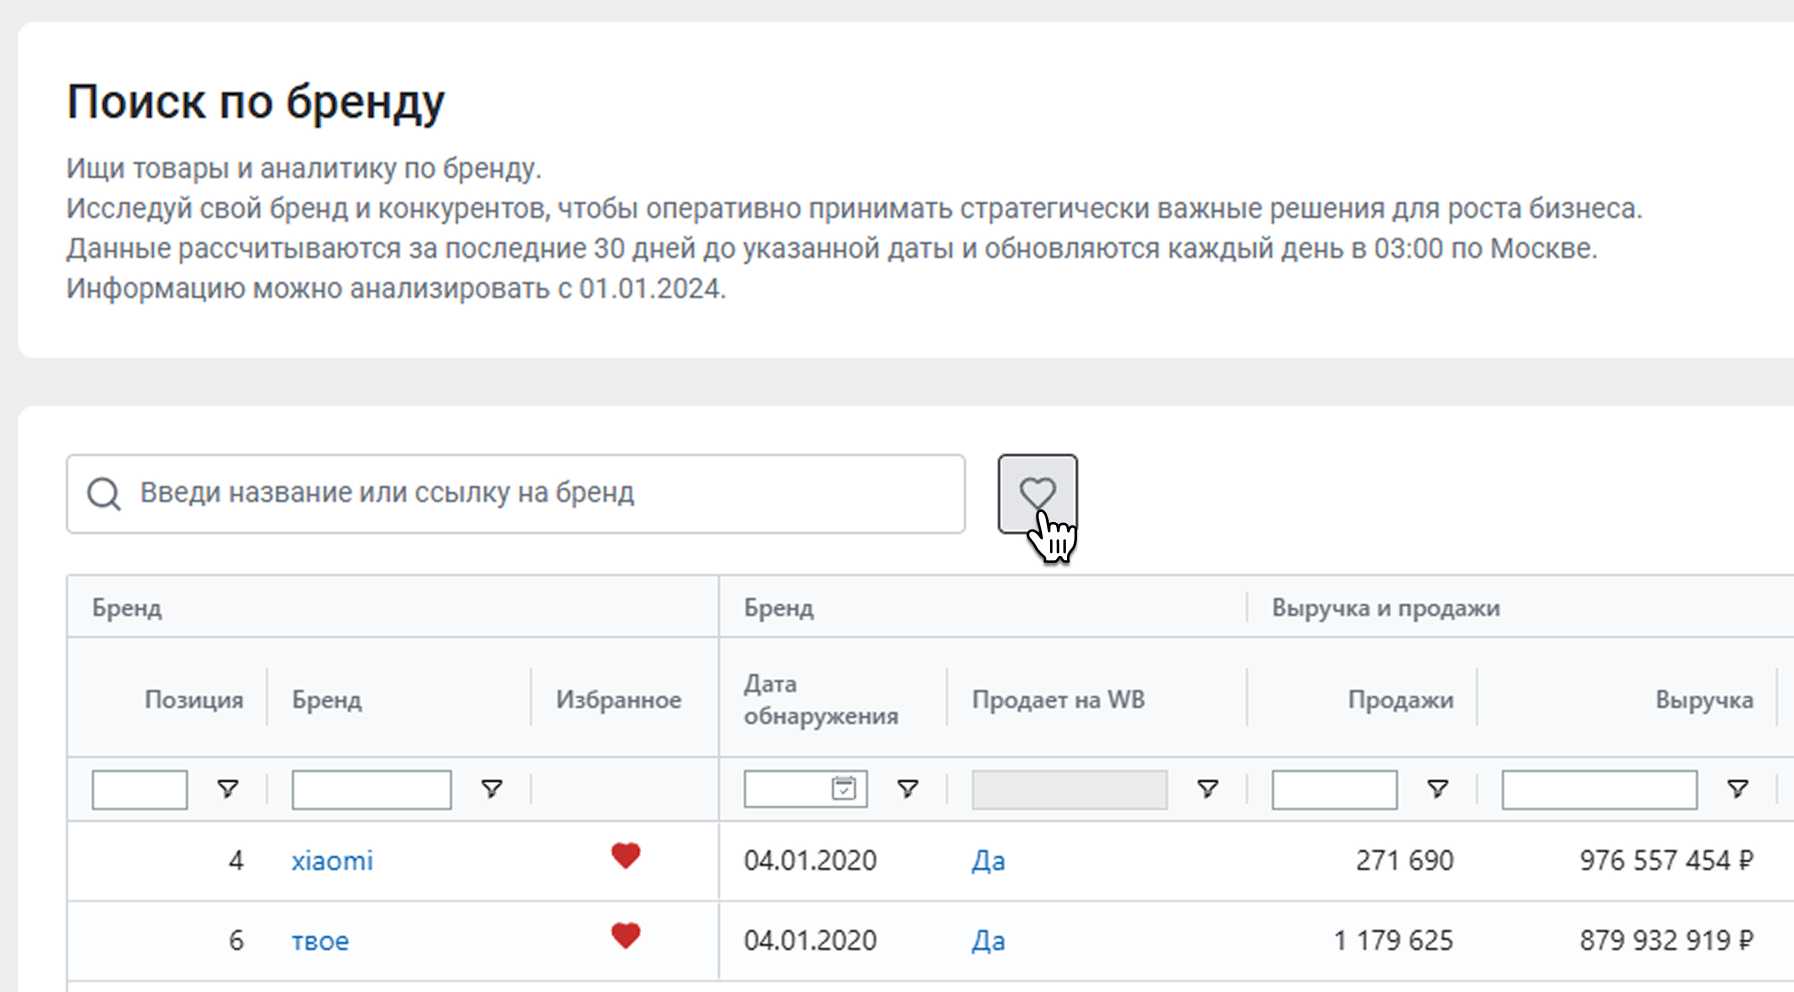This screenshot has width=1794, height=992.
Task: Sort by Избранное column header
Action: coord(619,700)
